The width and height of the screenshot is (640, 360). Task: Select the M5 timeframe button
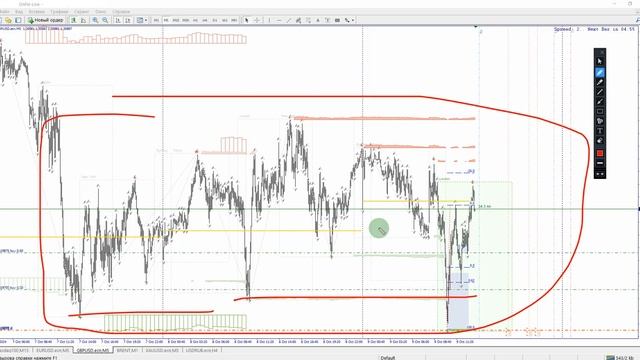[166, 20]
